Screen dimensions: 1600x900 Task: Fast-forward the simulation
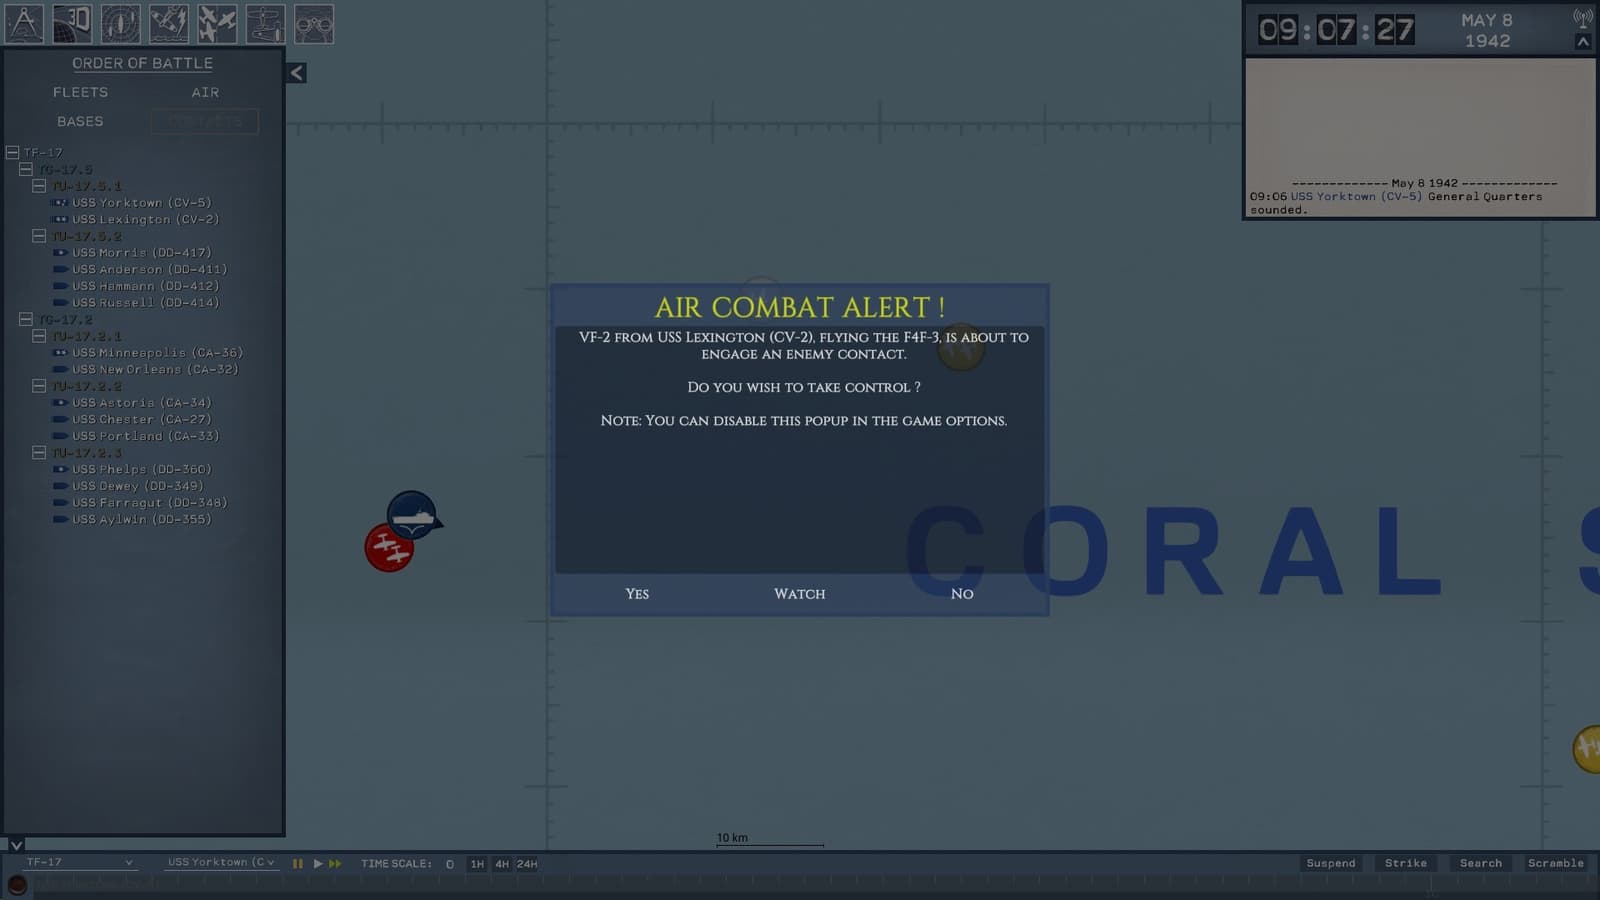(335, 863)
